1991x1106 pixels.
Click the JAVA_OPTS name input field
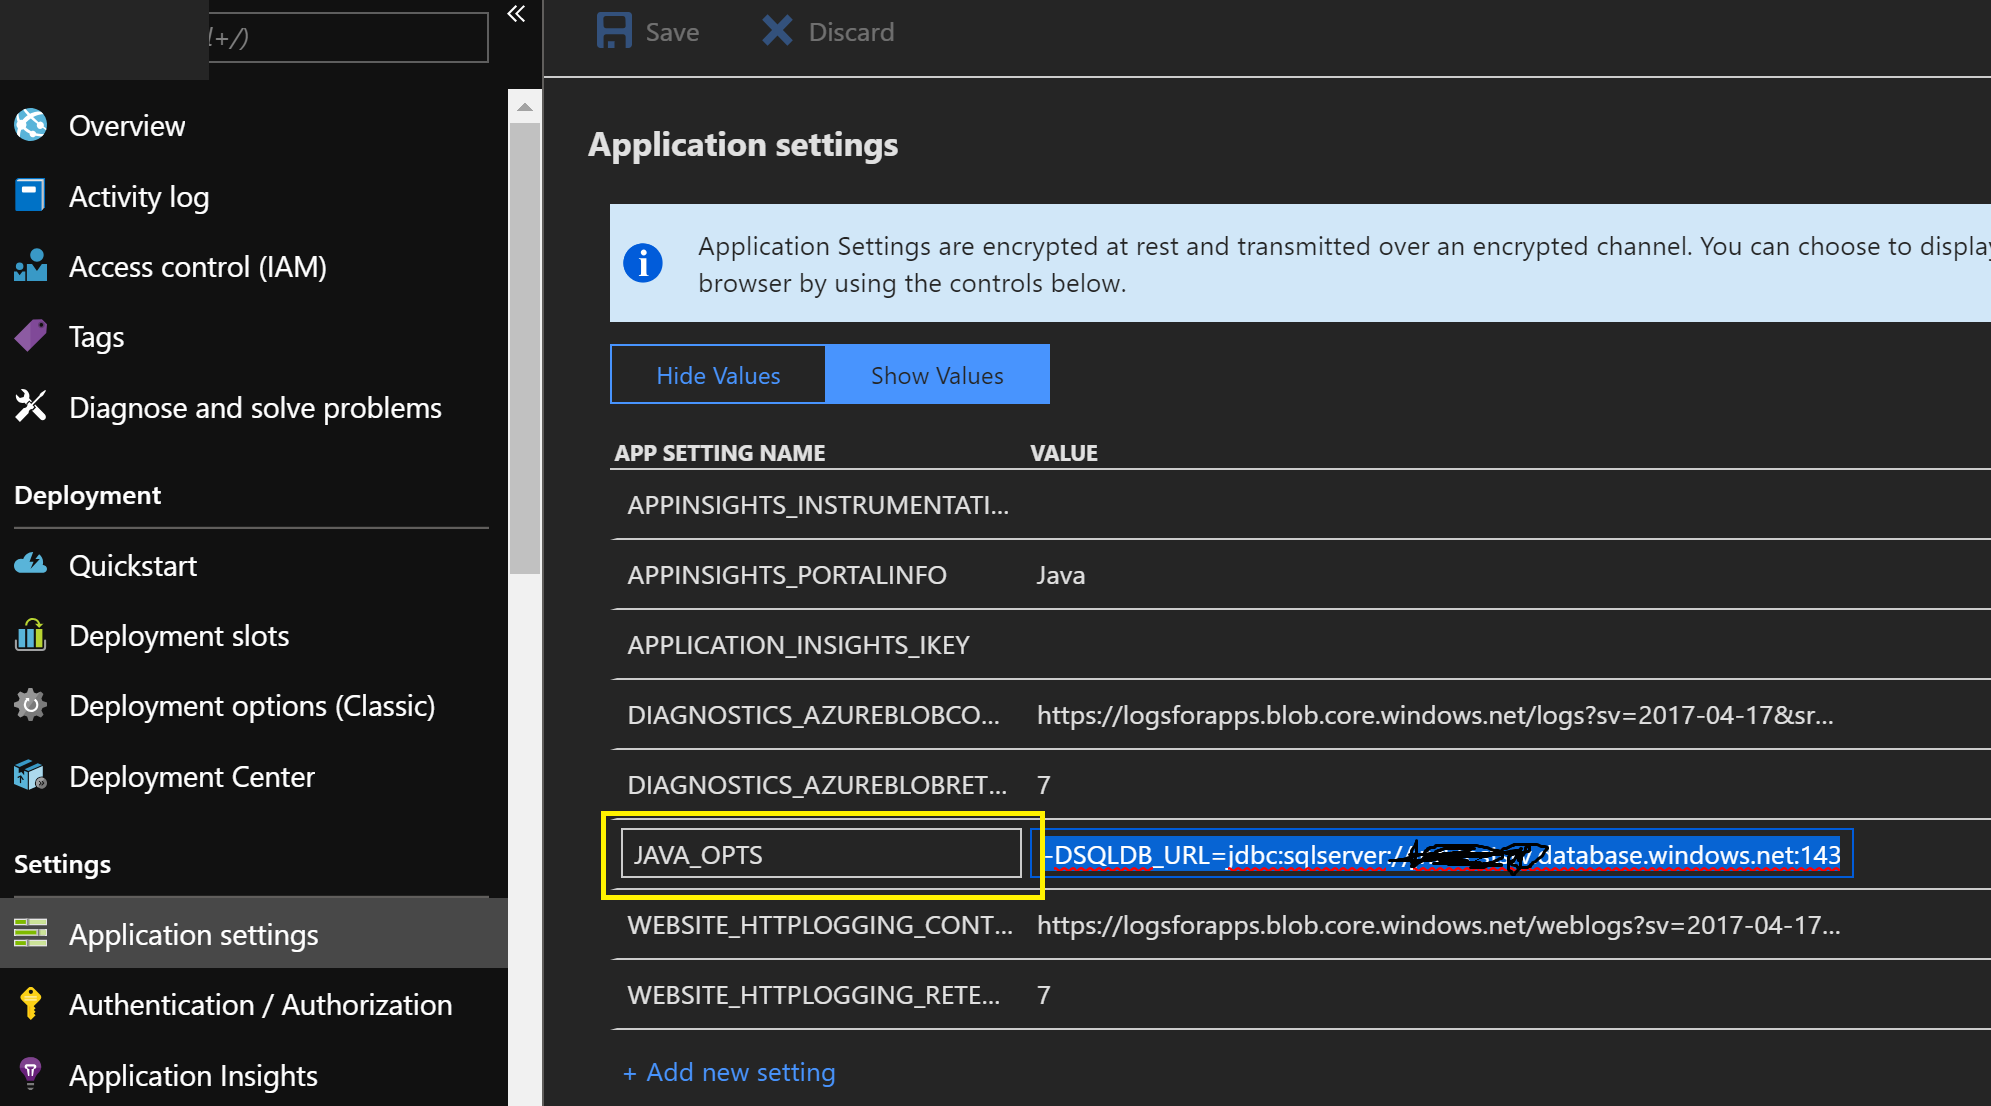[820, 854]
